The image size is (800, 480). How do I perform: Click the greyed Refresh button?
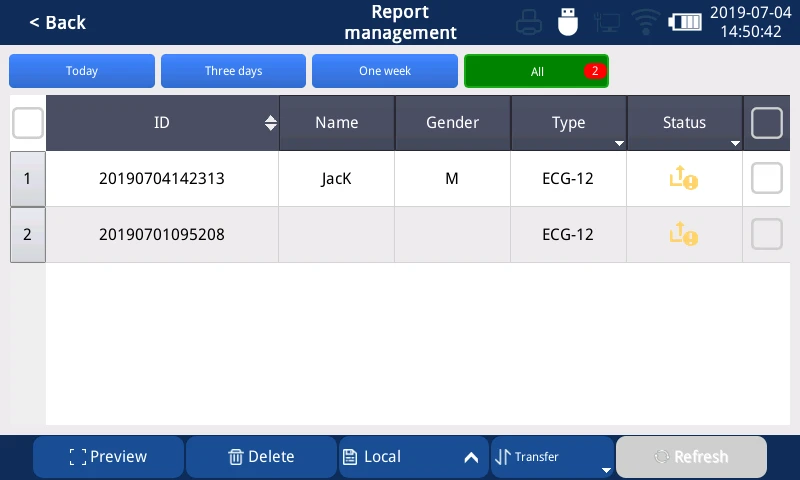pyautogui.click(x=691, y=457)
